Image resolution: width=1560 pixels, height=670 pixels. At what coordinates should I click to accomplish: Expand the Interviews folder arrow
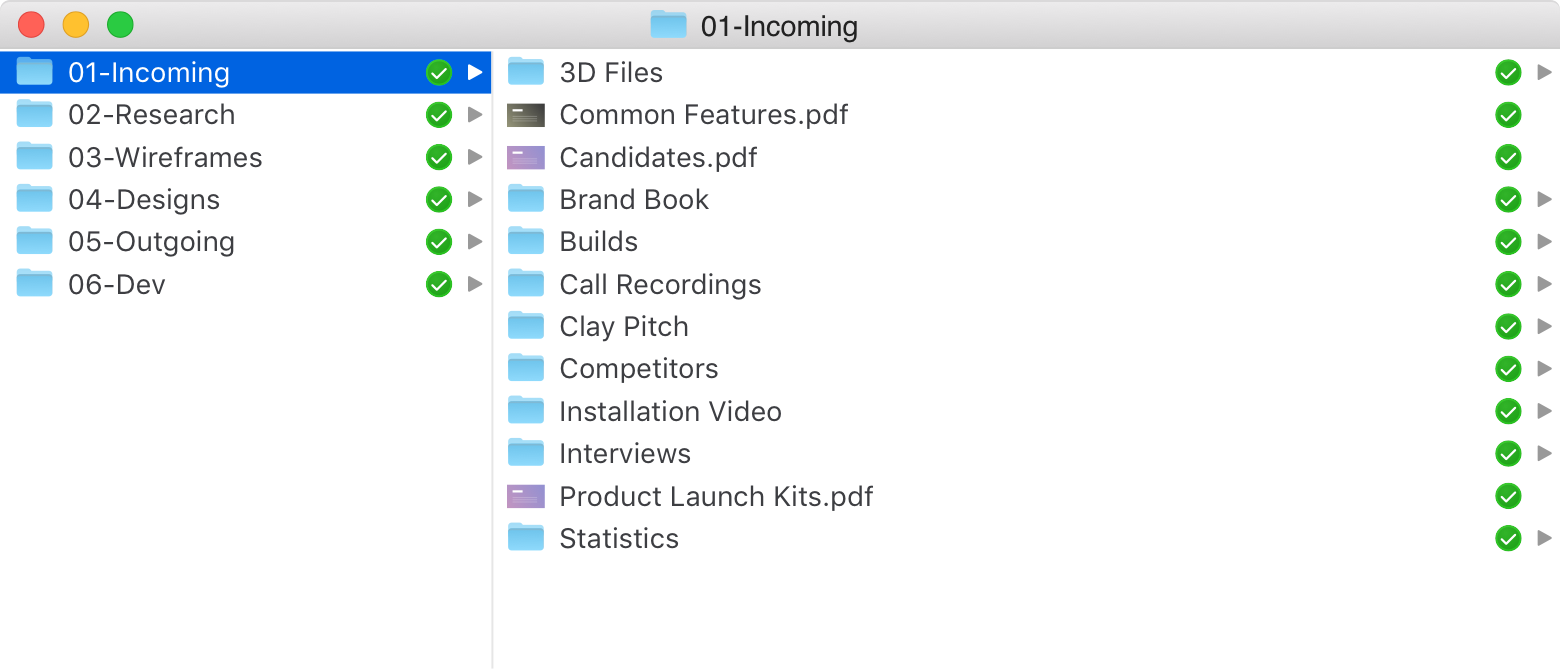pos(1544,454)
